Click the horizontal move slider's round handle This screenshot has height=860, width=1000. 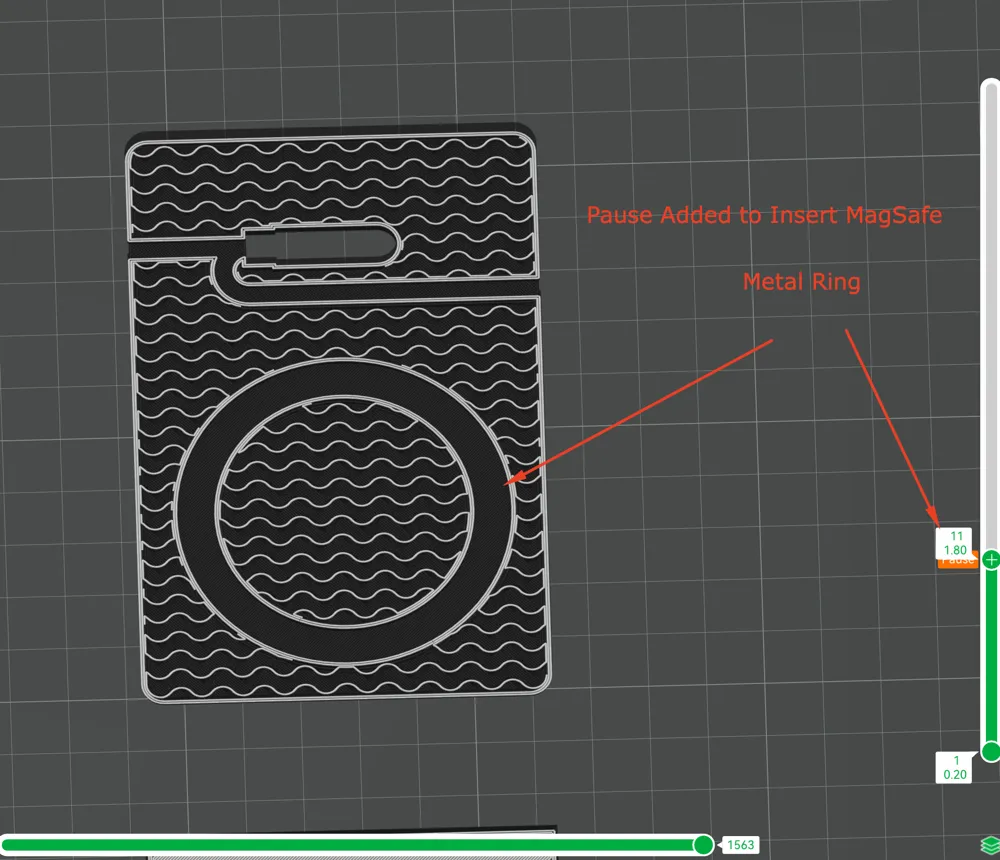pos(703,845)
